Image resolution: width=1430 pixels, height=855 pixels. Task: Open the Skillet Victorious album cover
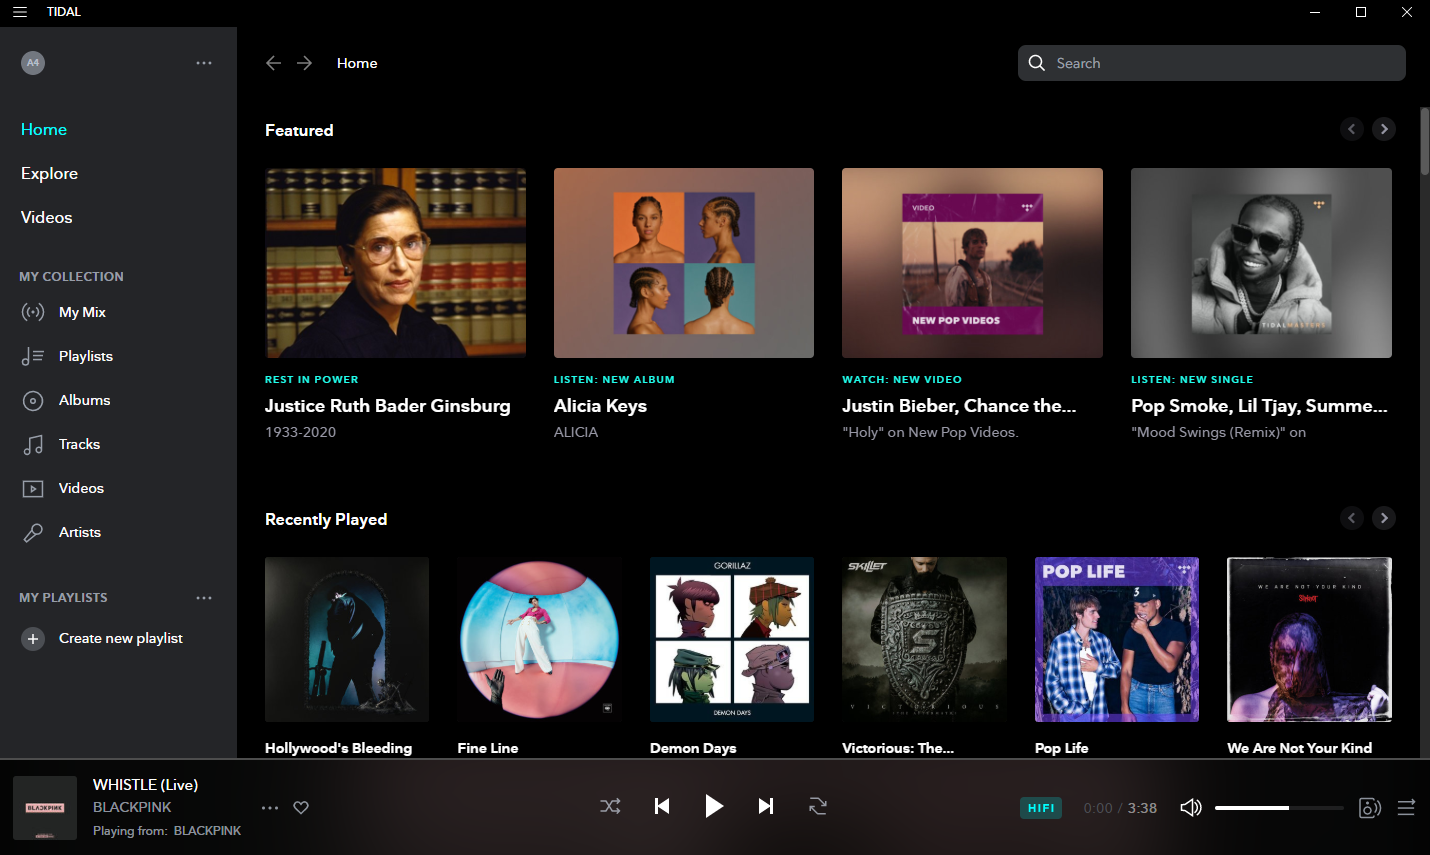(x=924, y=640)
